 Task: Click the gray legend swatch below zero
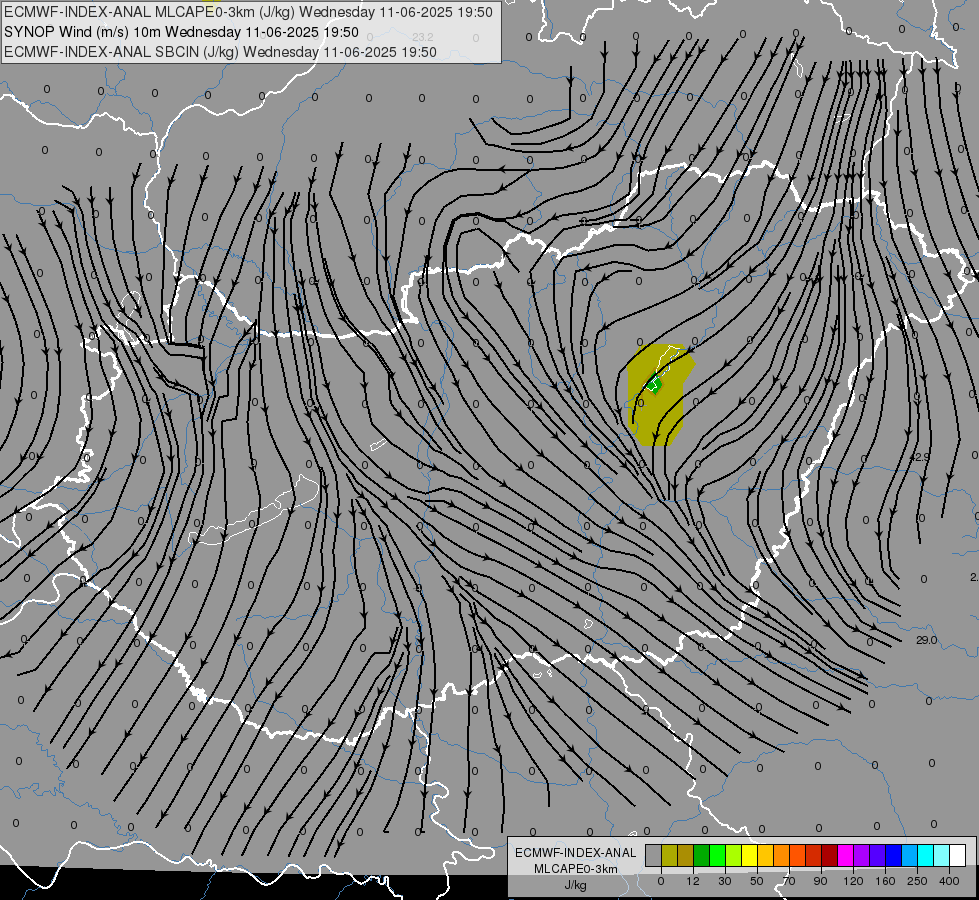654,855
